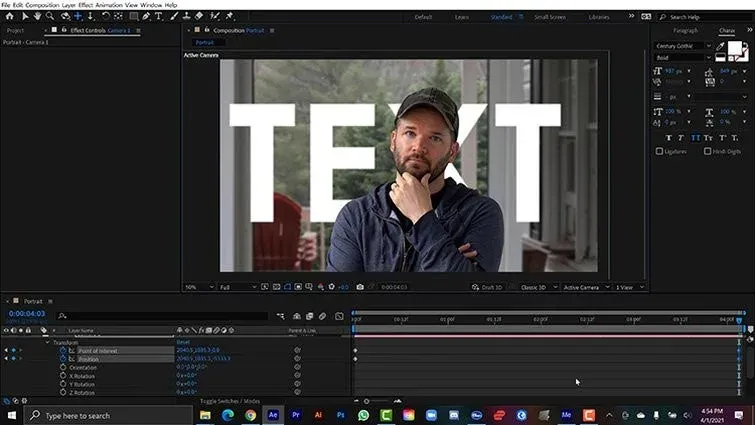The image size is (755, 425).
Task: Click the stroke color swatch with red slash
Action: 743,56
